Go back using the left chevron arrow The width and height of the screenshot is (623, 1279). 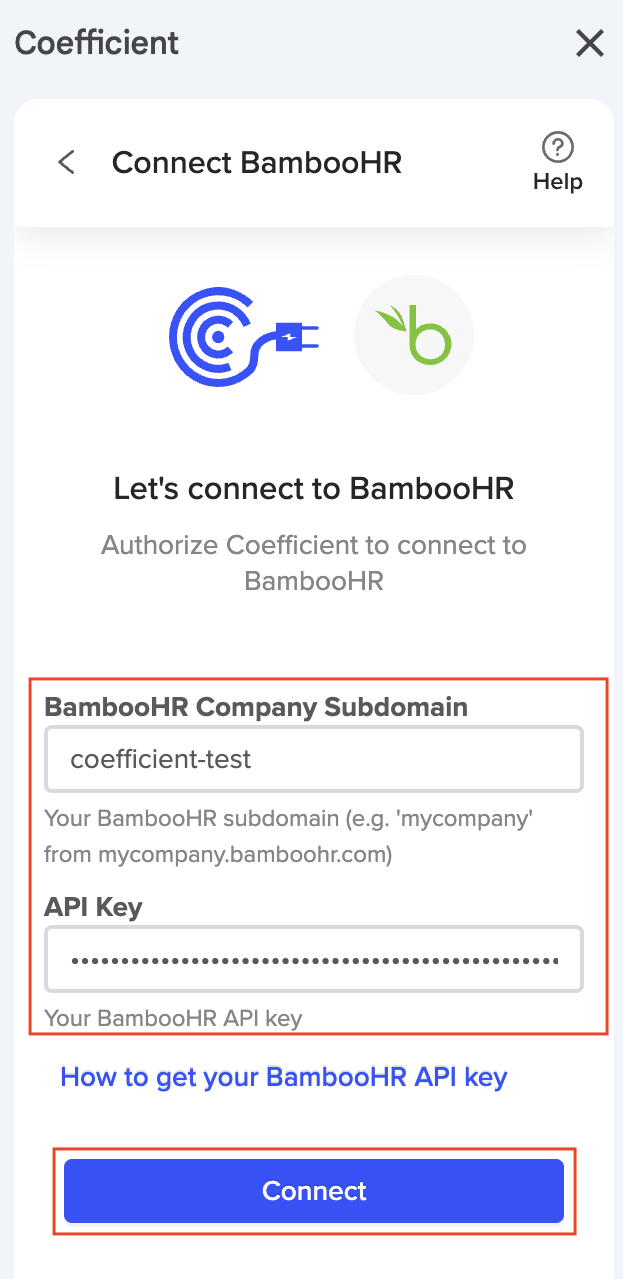pos(67,162)
